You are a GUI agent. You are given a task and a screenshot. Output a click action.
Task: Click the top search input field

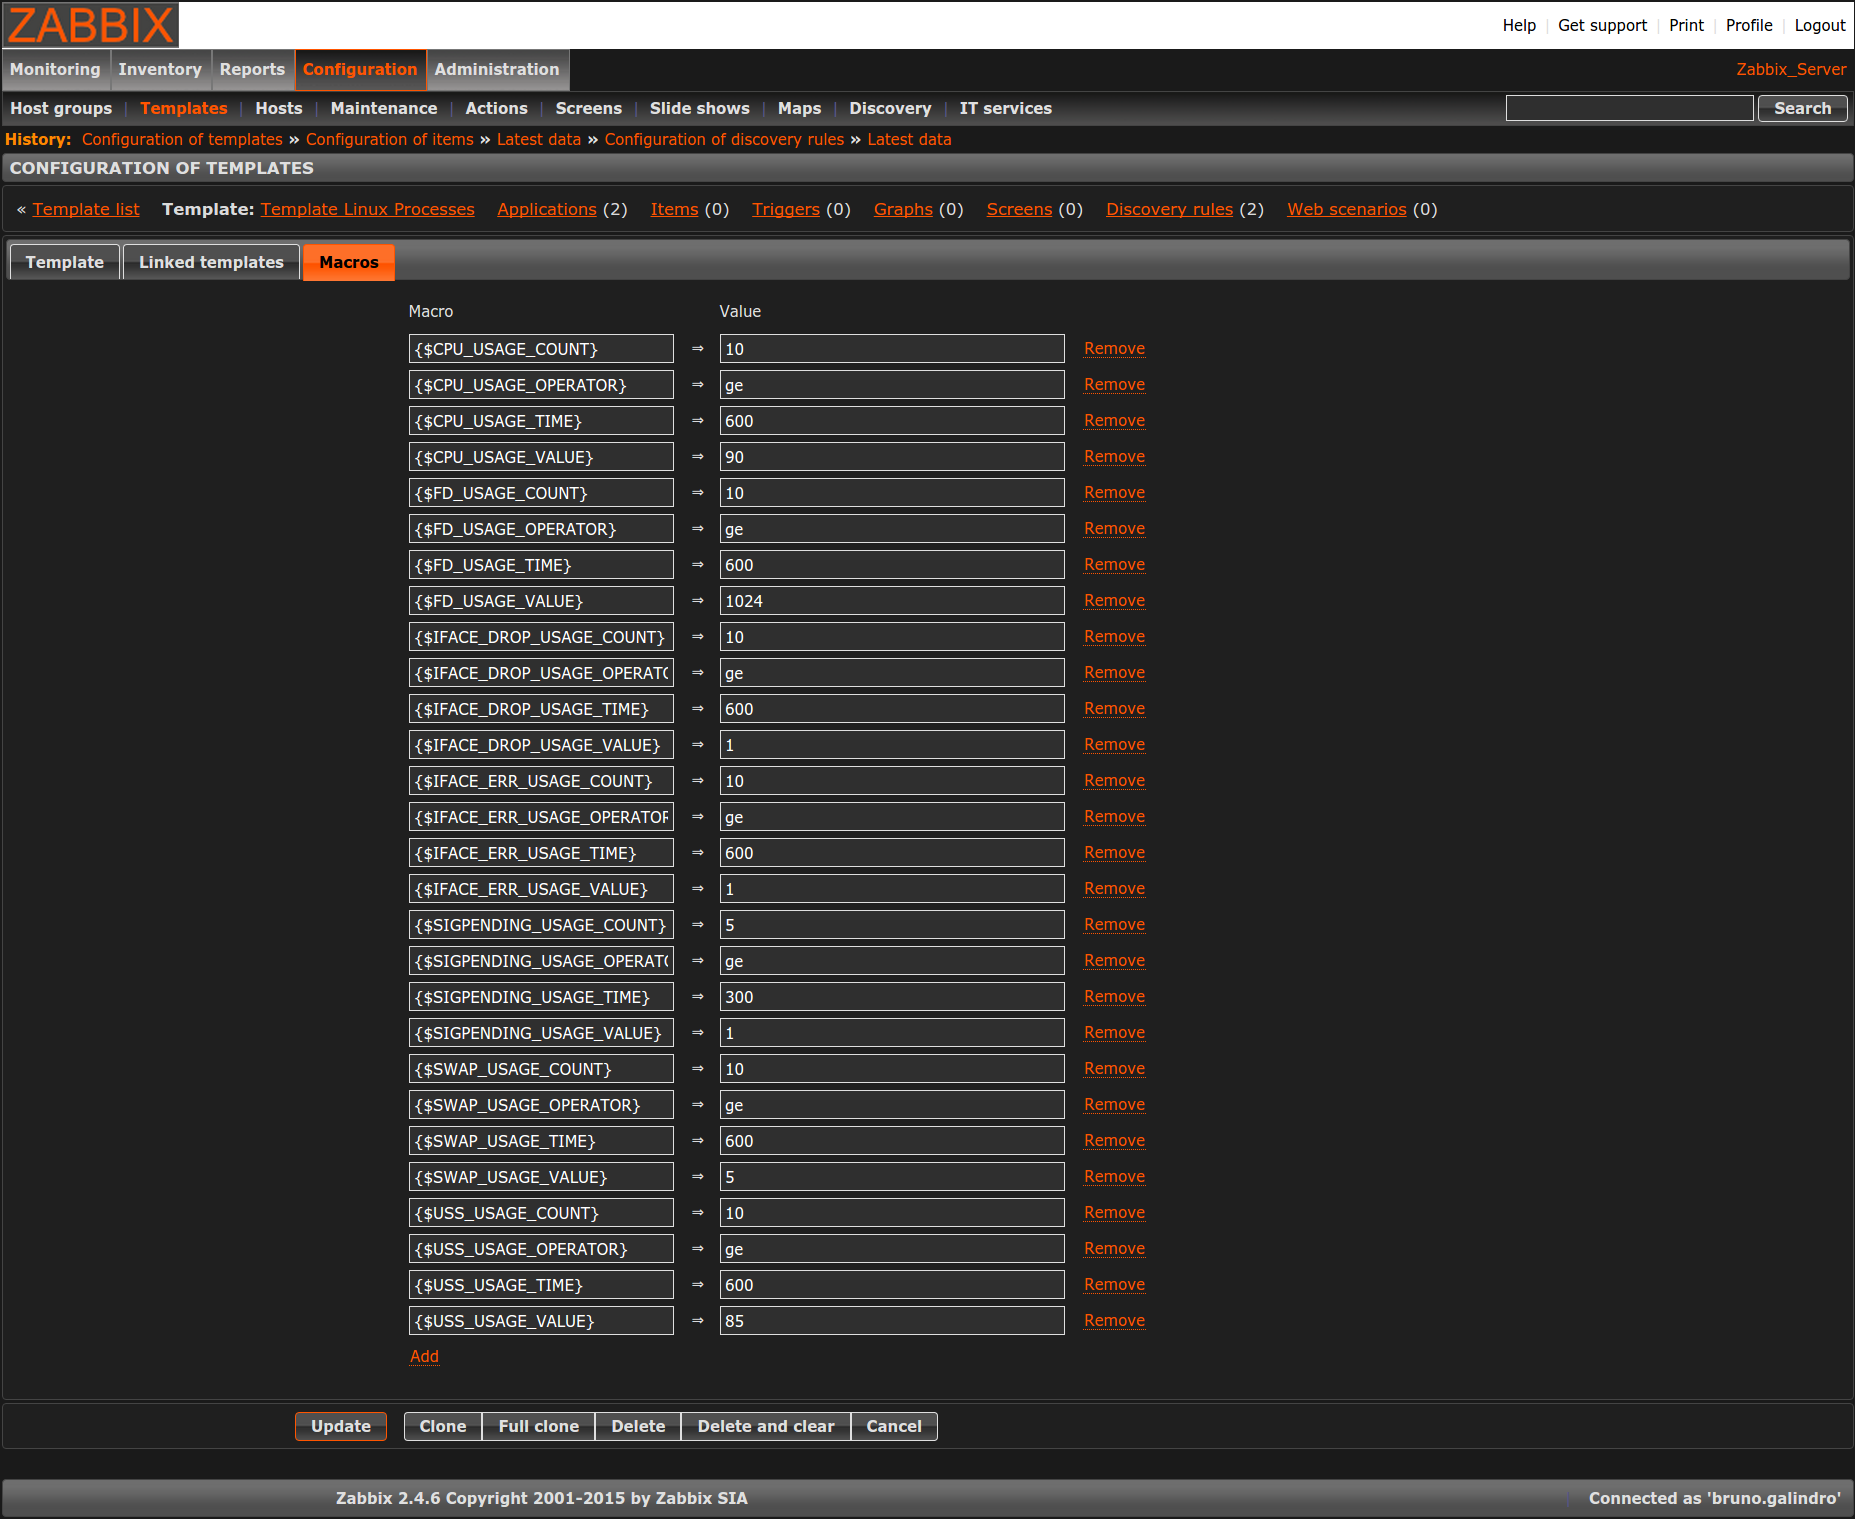click(x=1629, y=108)
